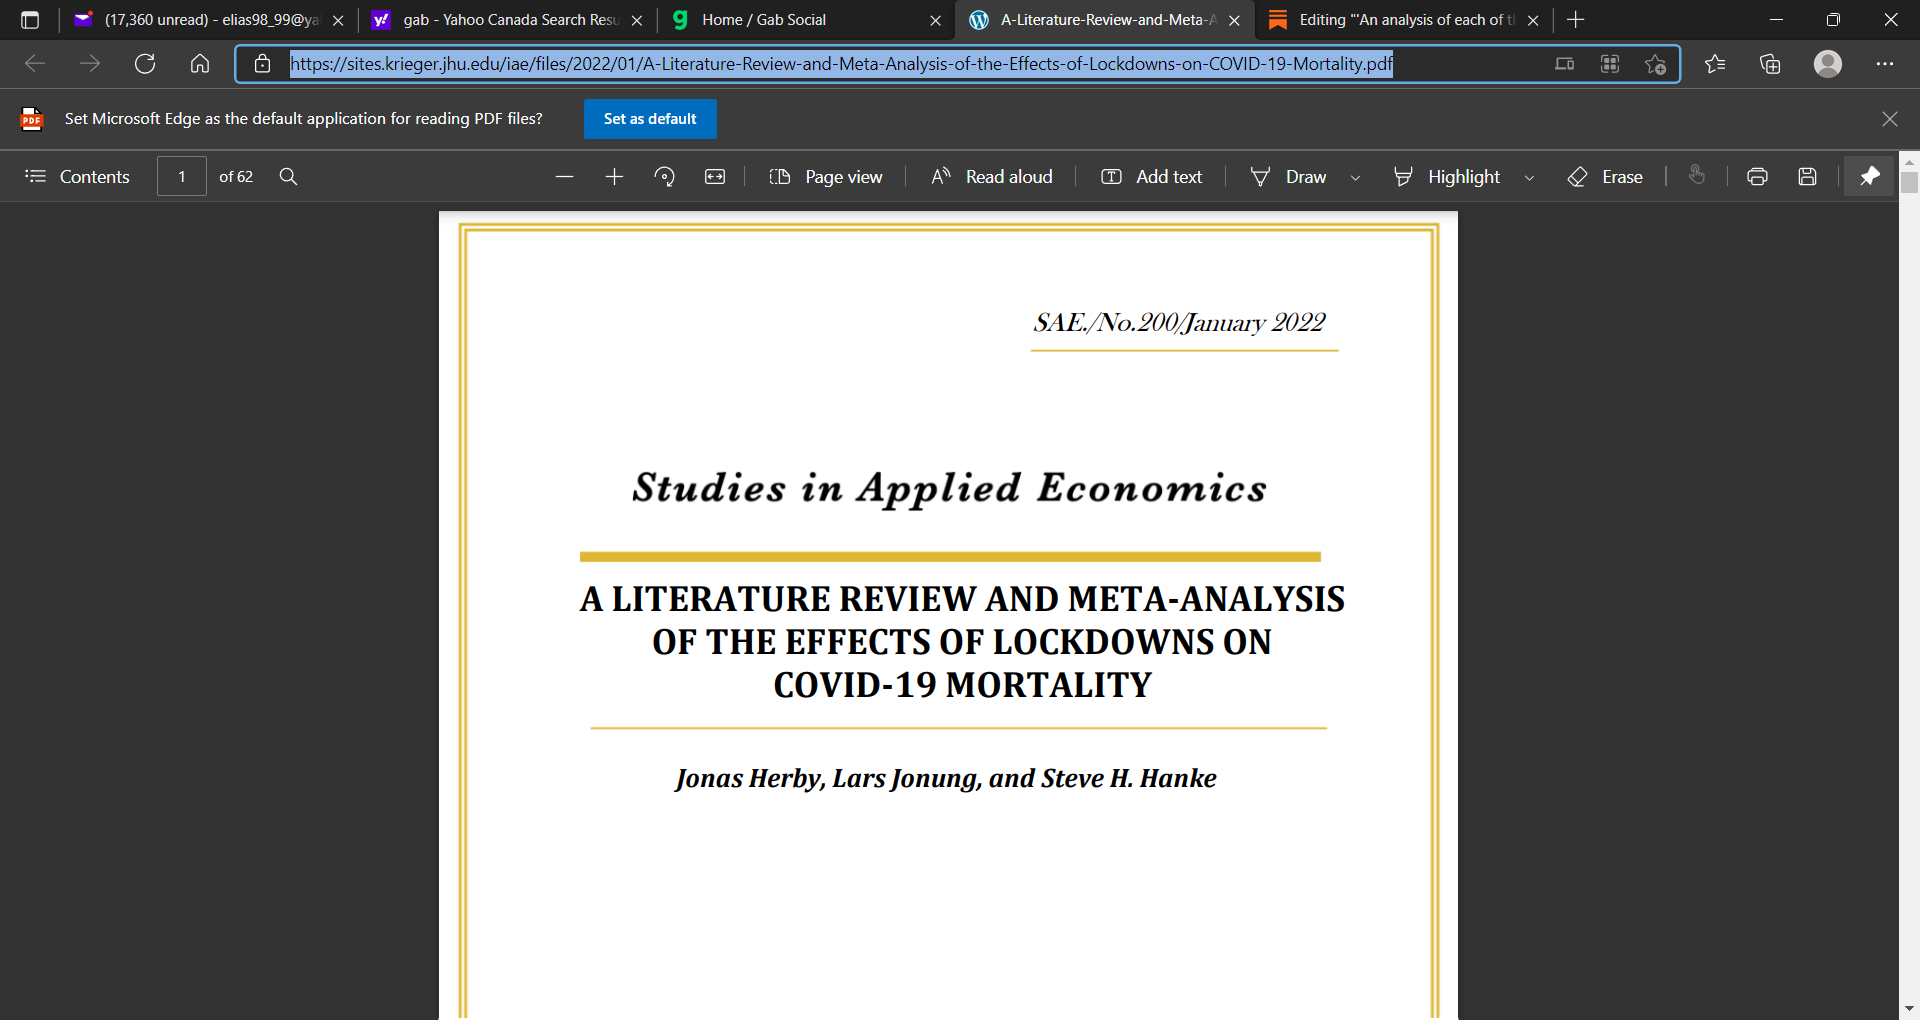Activate the Draw tool

pyautogui.click(x=1288, y=177)
